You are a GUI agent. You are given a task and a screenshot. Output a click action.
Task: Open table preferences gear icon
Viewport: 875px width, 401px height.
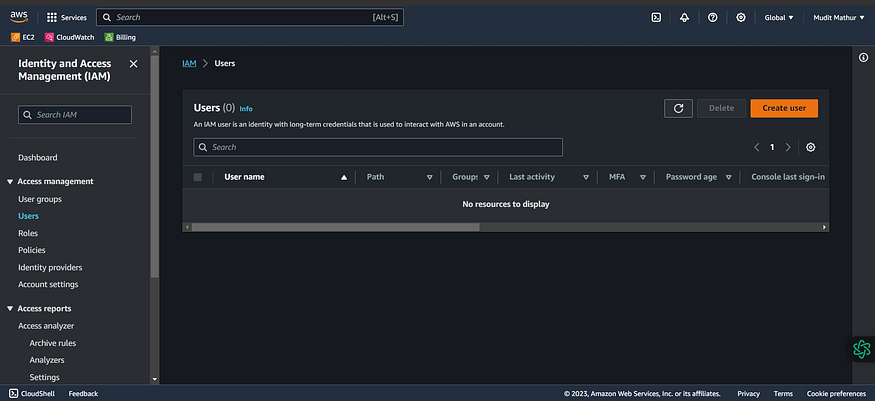[x=811, y=147]
